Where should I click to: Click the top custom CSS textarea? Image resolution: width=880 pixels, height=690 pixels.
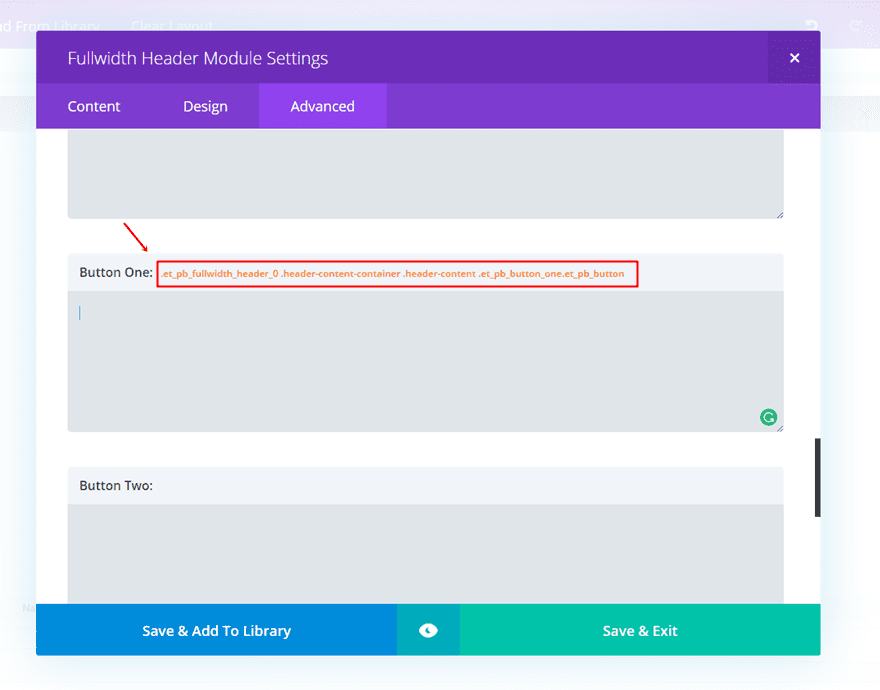click(x=425, y=174)
